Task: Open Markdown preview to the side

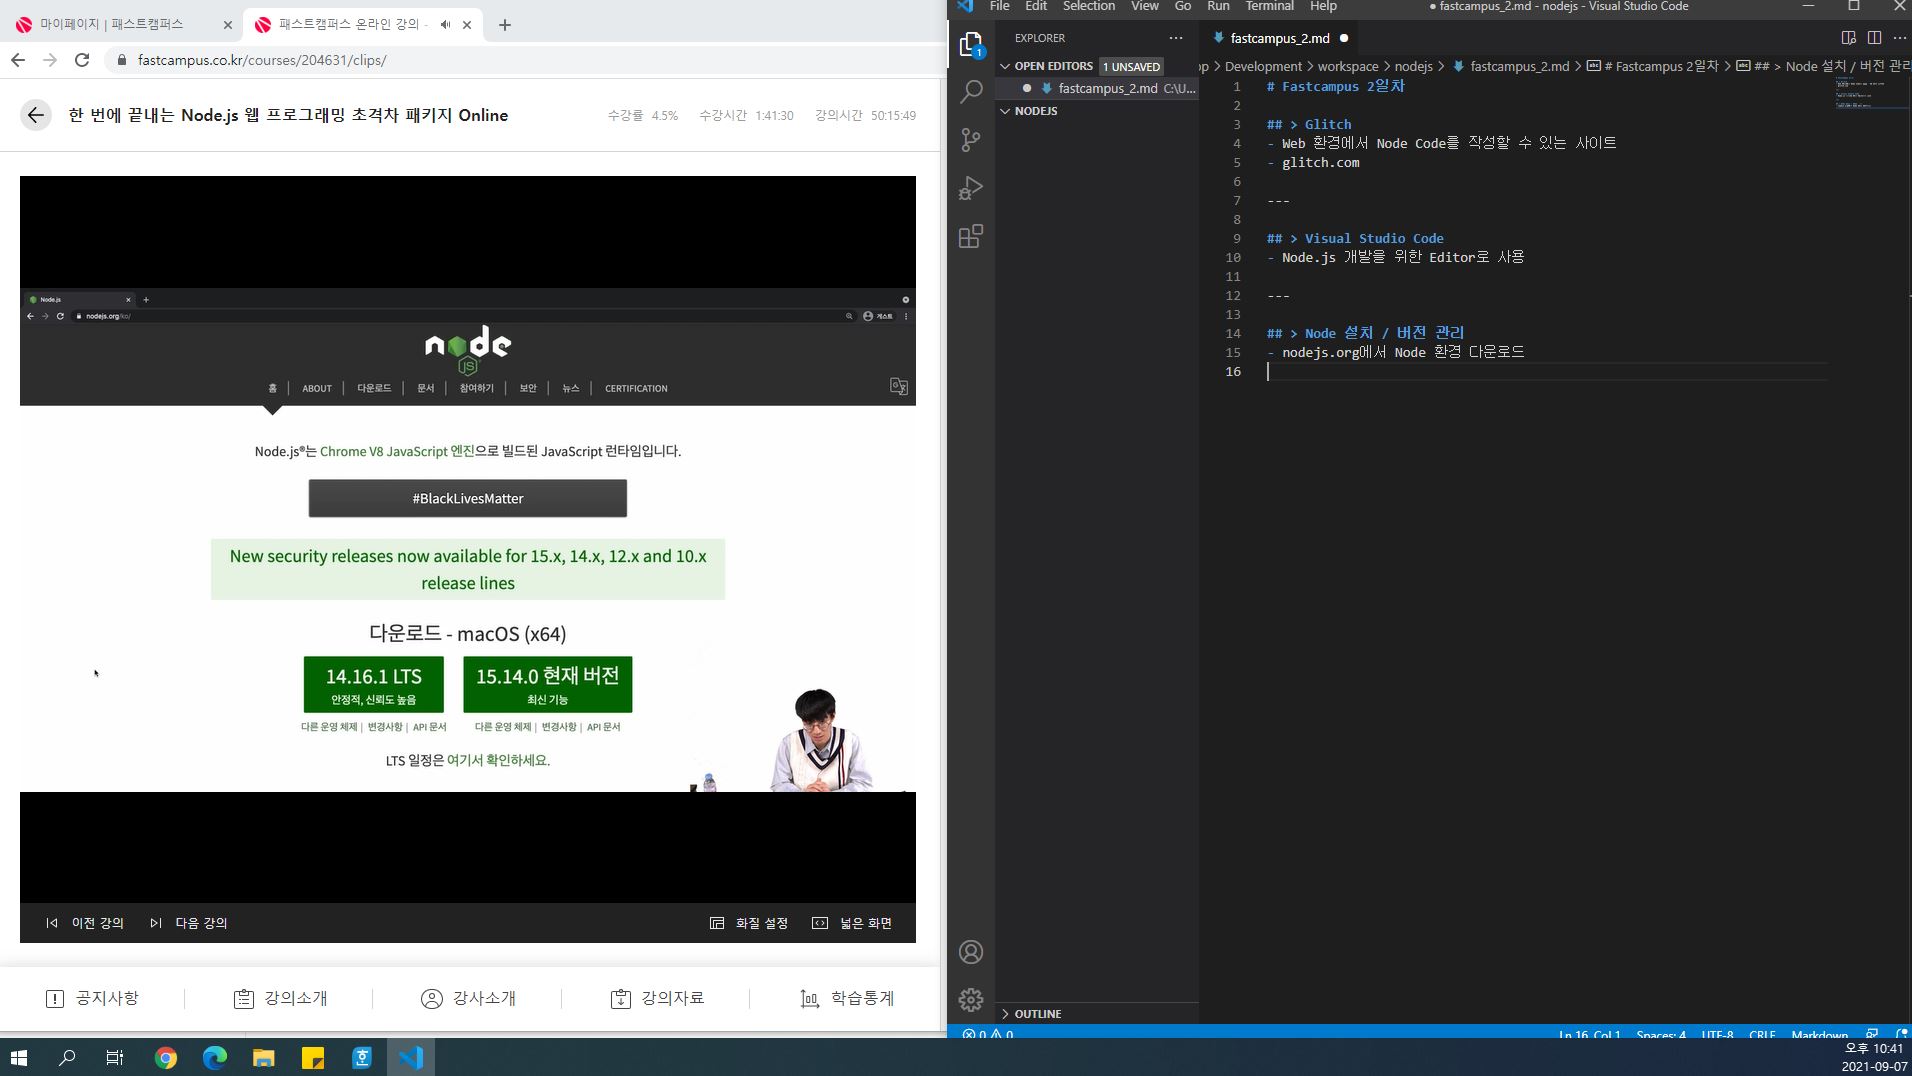Action: tap(1848, 38)
